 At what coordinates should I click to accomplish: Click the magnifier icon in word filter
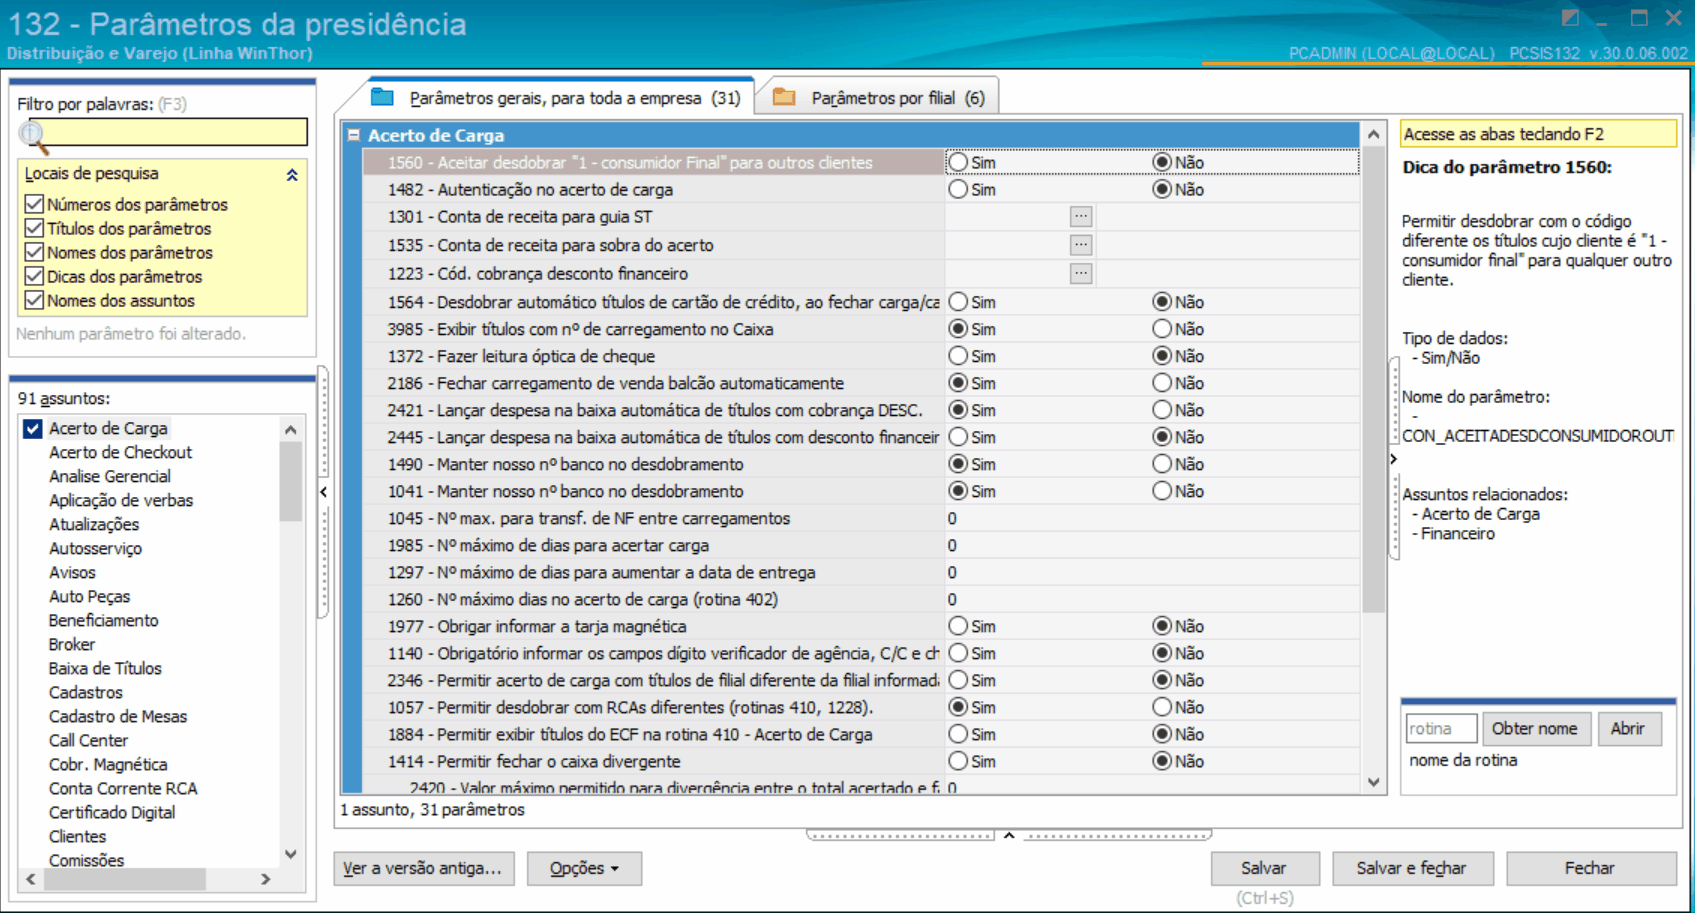(x=33, y=135)
